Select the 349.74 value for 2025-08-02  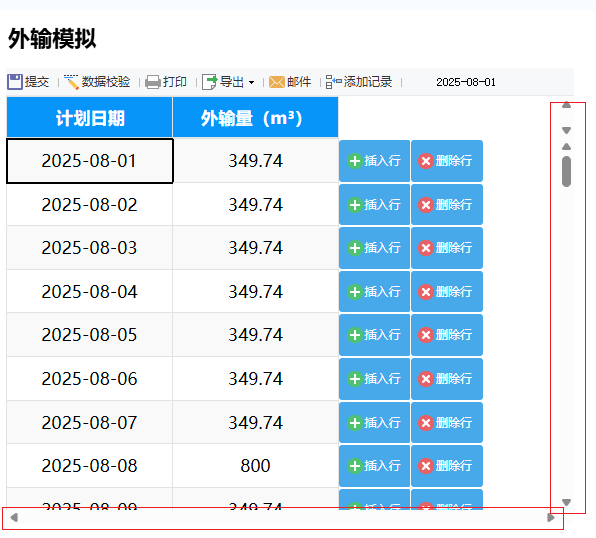(x=255, y=205)
